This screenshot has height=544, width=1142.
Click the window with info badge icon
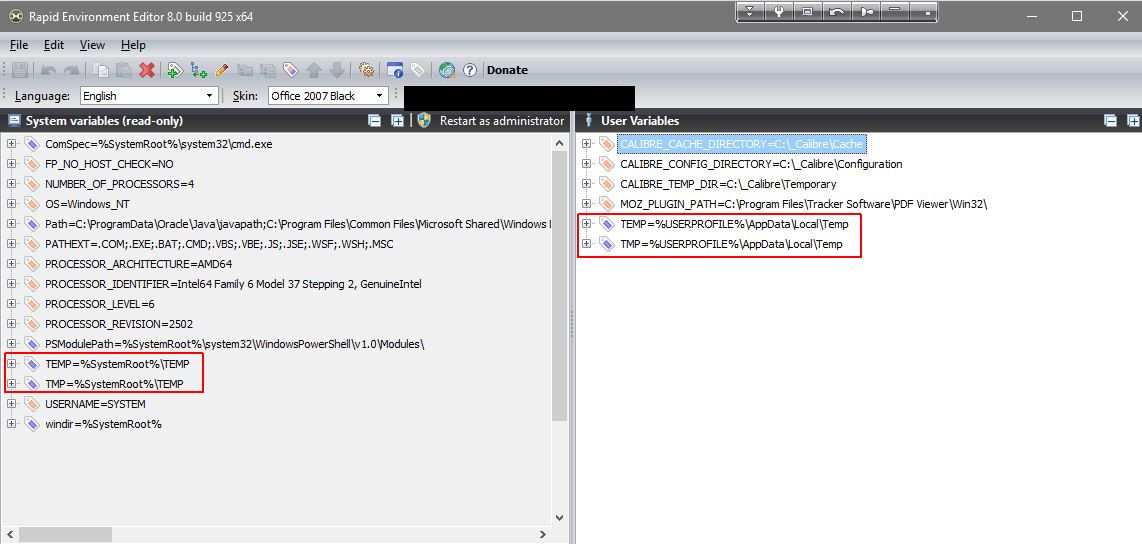pos(395,70)
